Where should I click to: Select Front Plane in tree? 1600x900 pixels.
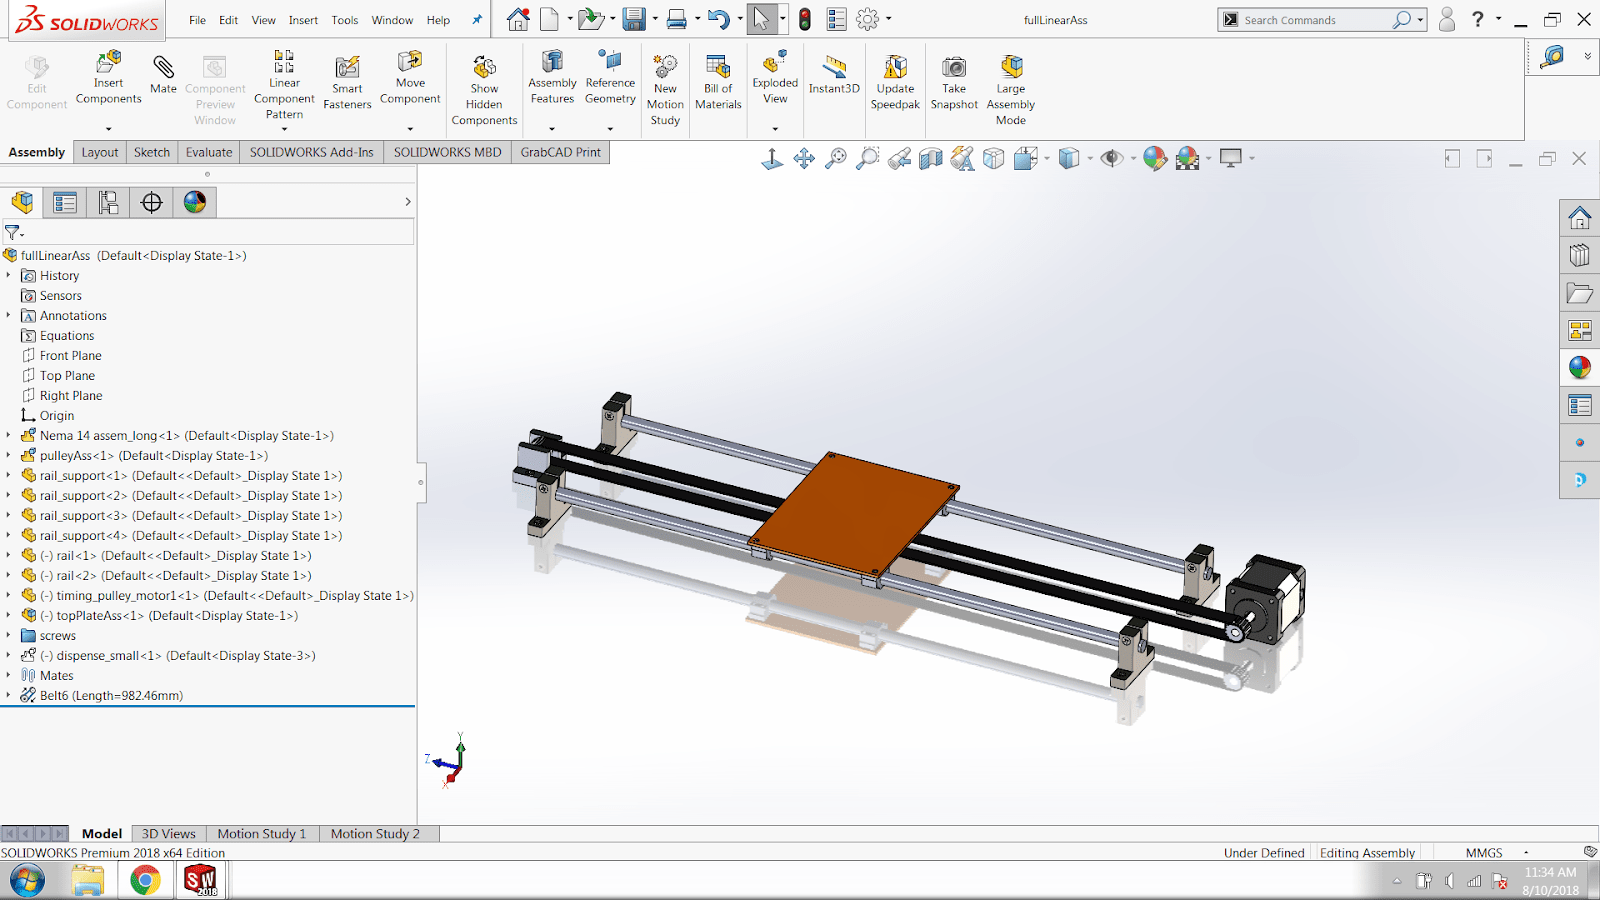tap(70, 355)
